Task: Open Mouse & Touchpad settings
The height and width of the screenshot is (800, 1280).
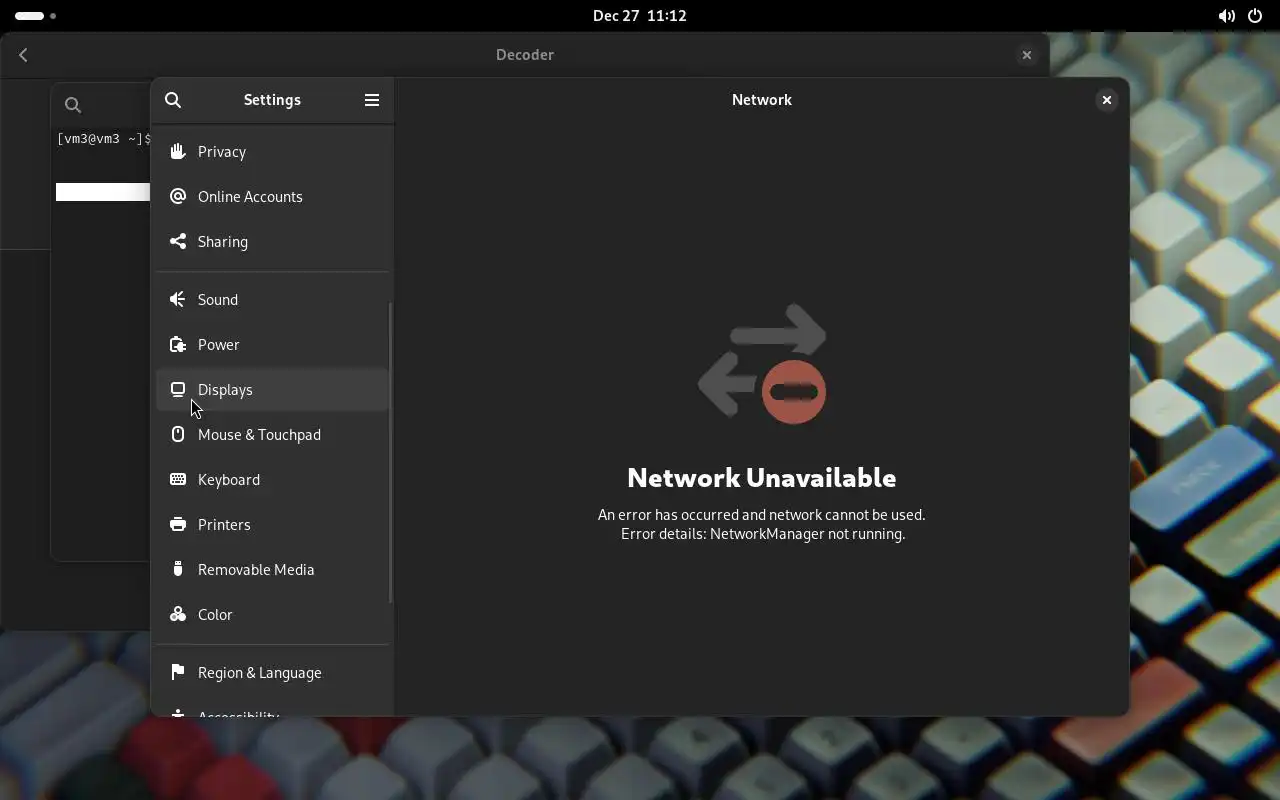Action: 272,434
